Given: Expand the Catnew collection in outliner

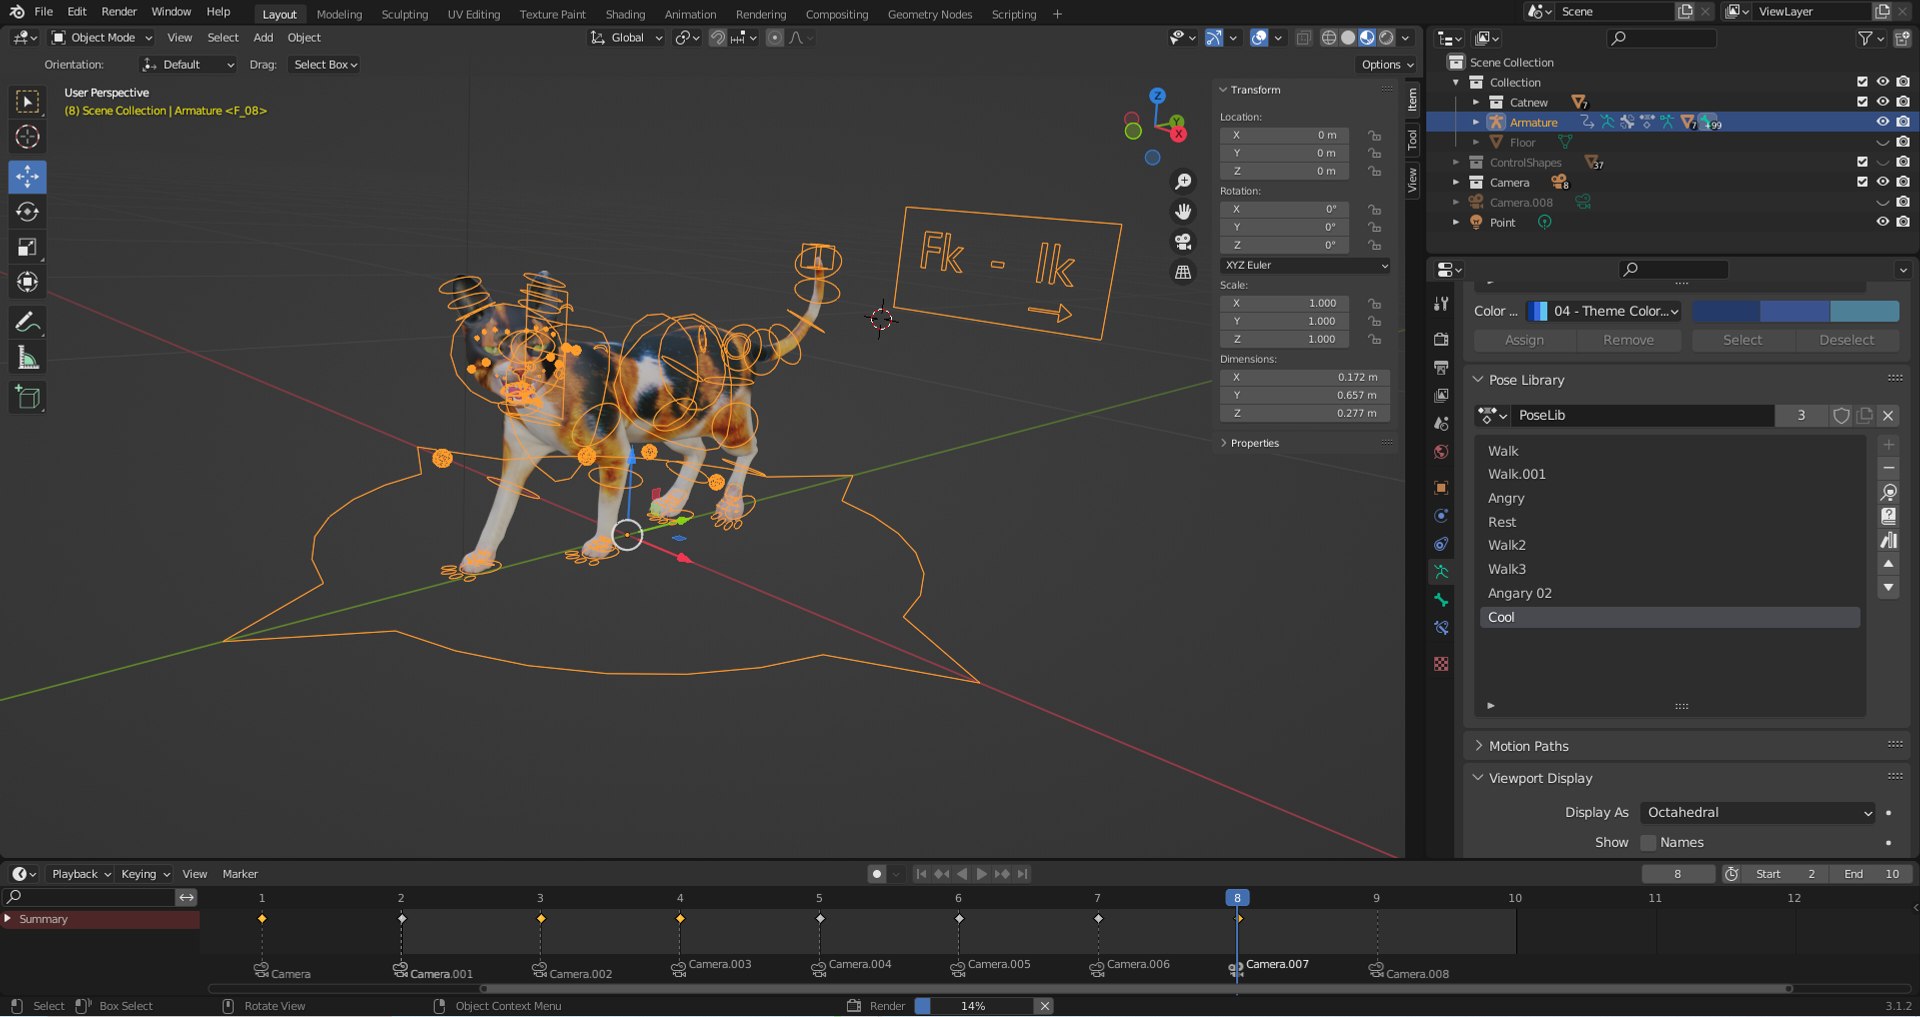Looking at the screenshot, I should coord(1475,102).
